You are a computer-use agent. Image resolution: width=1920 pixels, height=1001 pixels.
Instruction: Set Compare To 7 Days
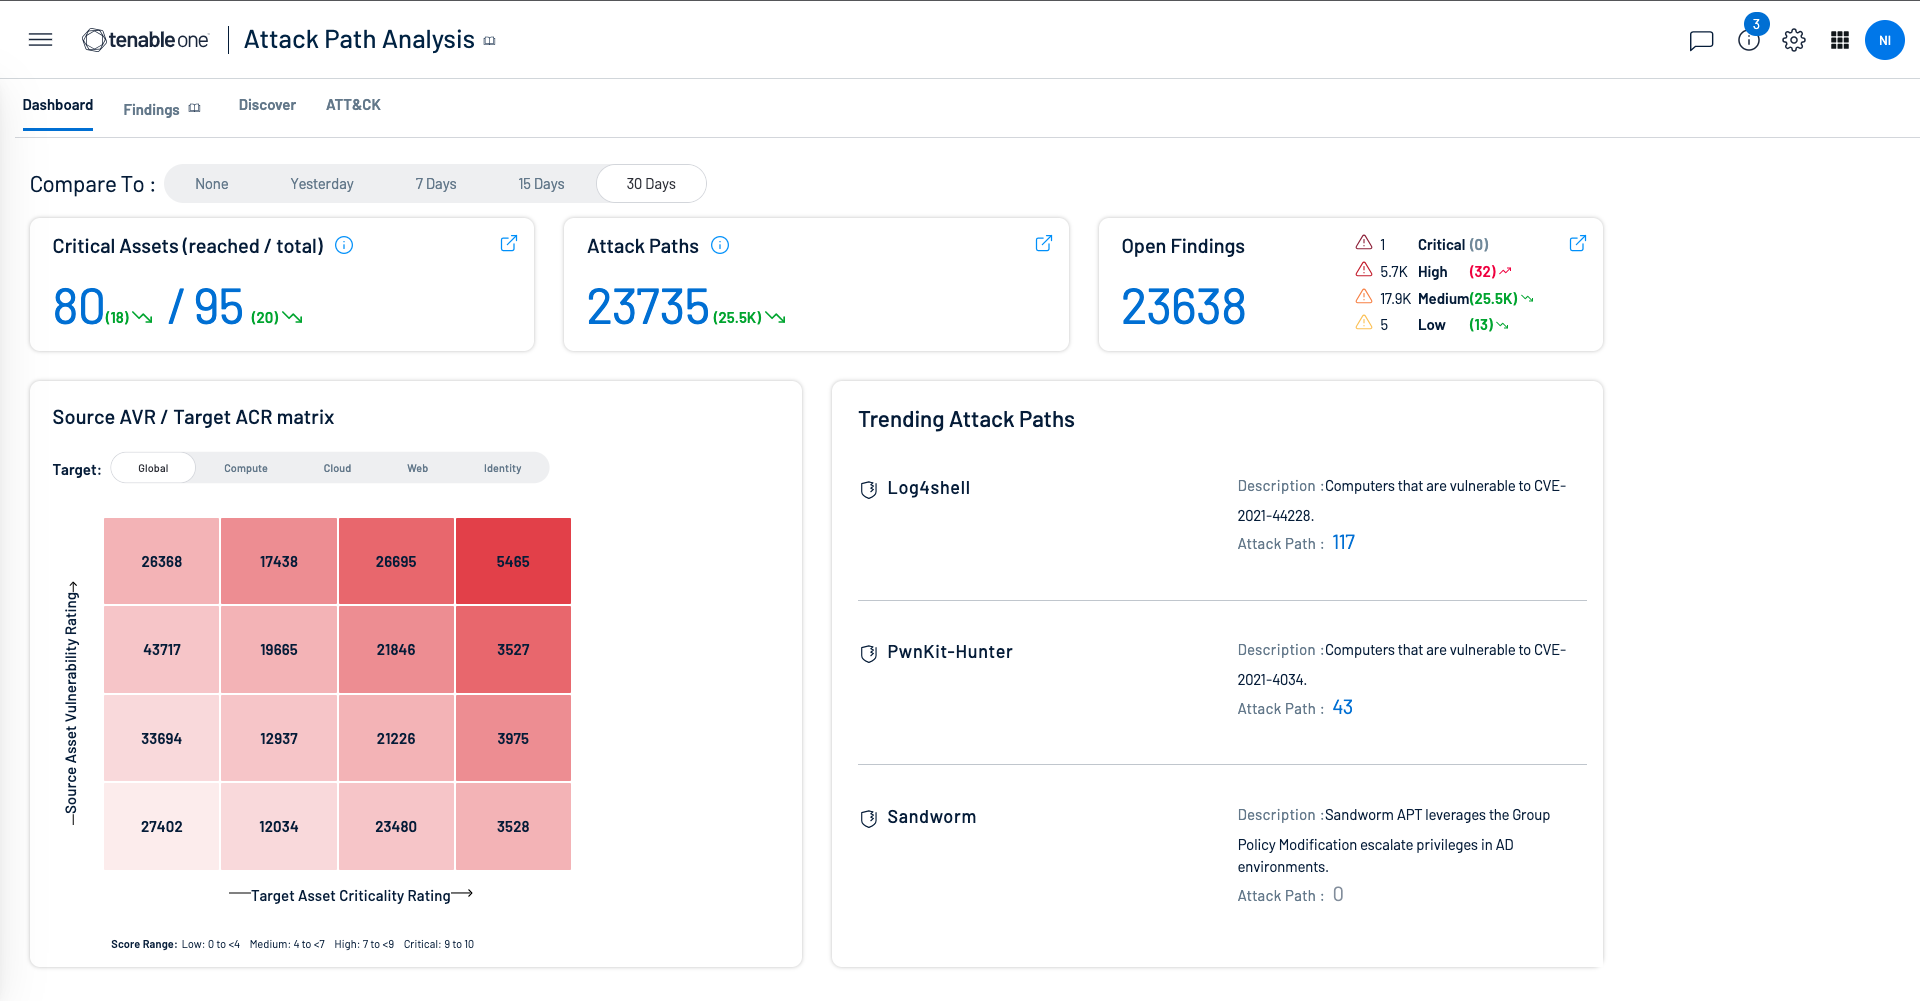point(436,184)
